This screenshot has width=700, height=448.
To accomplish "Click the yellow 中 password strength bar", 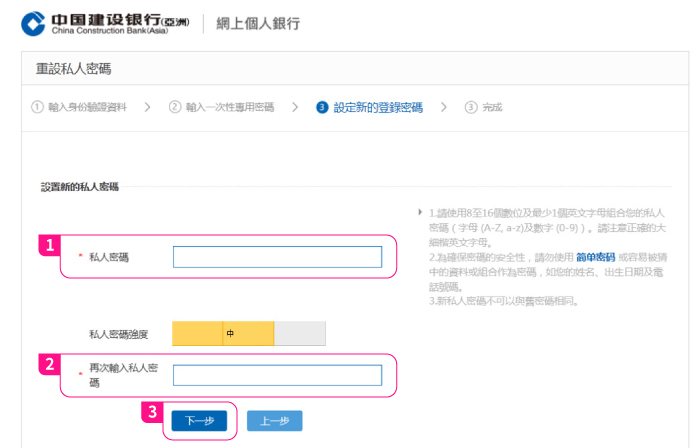I will [223, 333].
